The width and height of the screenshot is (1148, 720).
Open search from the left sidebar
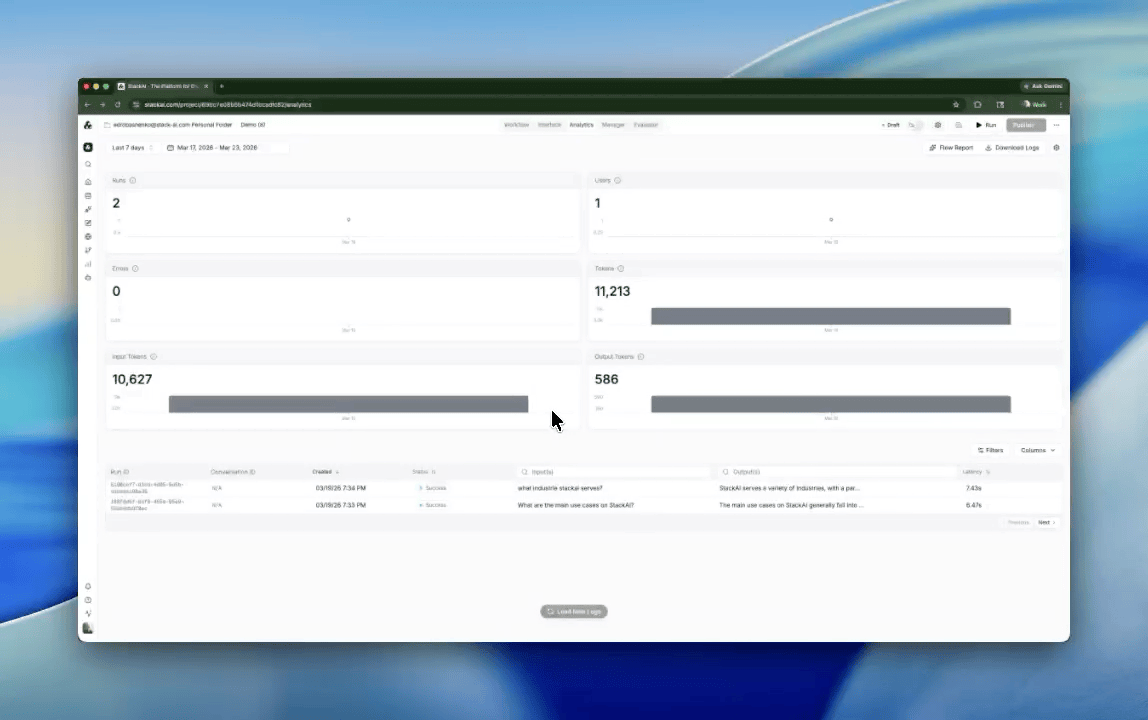click(88, 165)
